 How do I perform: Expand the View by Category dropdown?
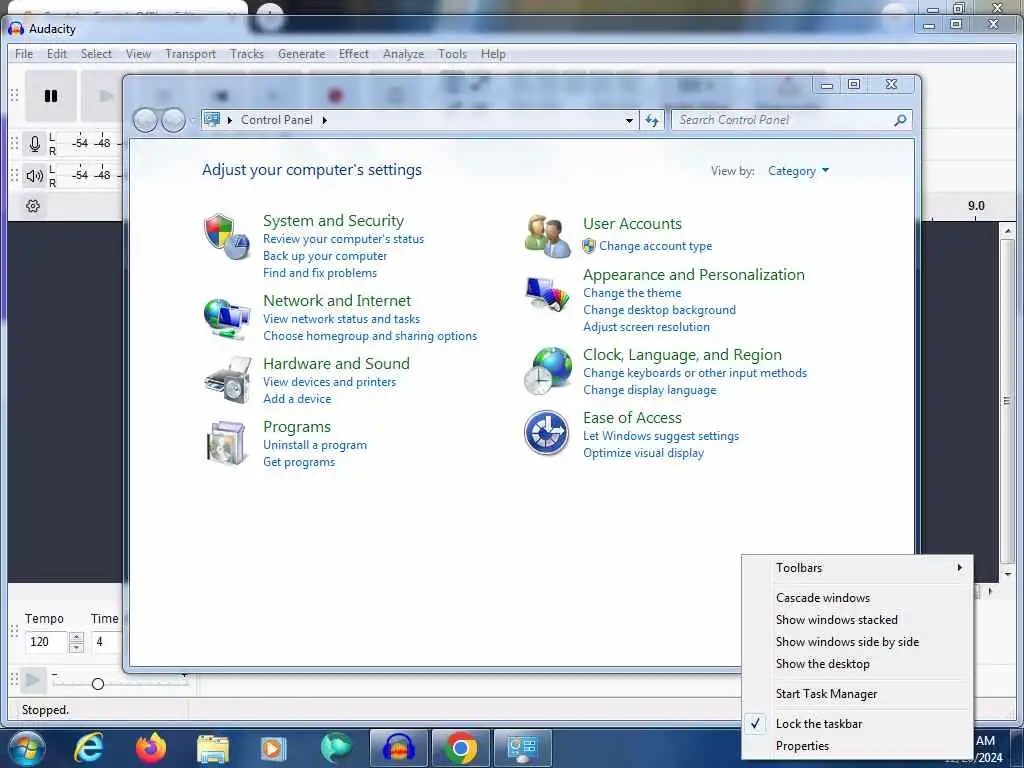coord(798,171)
